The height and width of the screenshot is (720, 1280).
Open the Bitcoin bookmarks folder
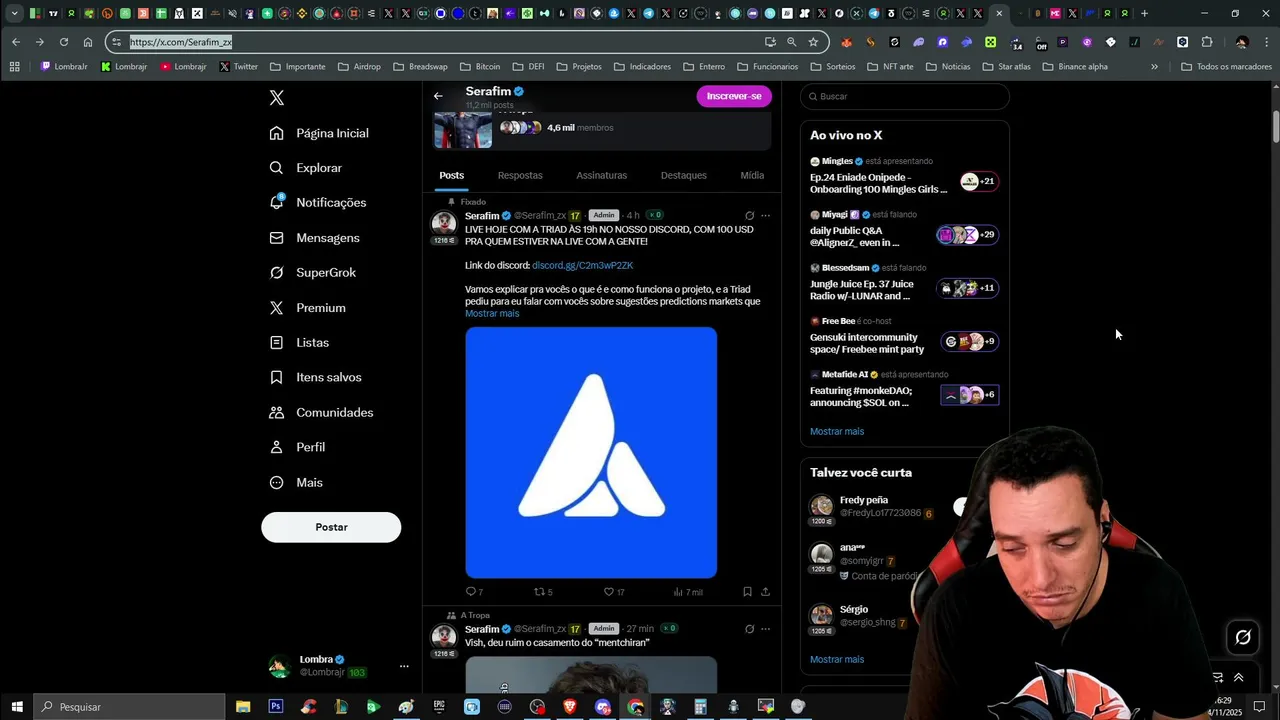[x=480, y=67]
